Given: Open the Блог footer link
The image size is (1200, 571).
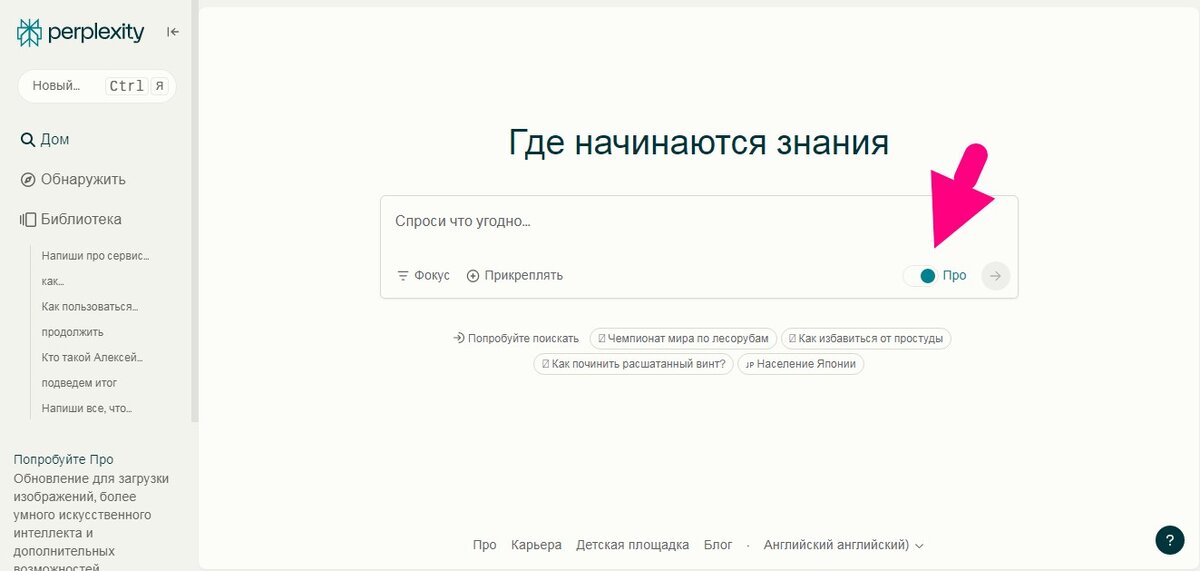Looking at the screenshot, I should click(718, 545).
